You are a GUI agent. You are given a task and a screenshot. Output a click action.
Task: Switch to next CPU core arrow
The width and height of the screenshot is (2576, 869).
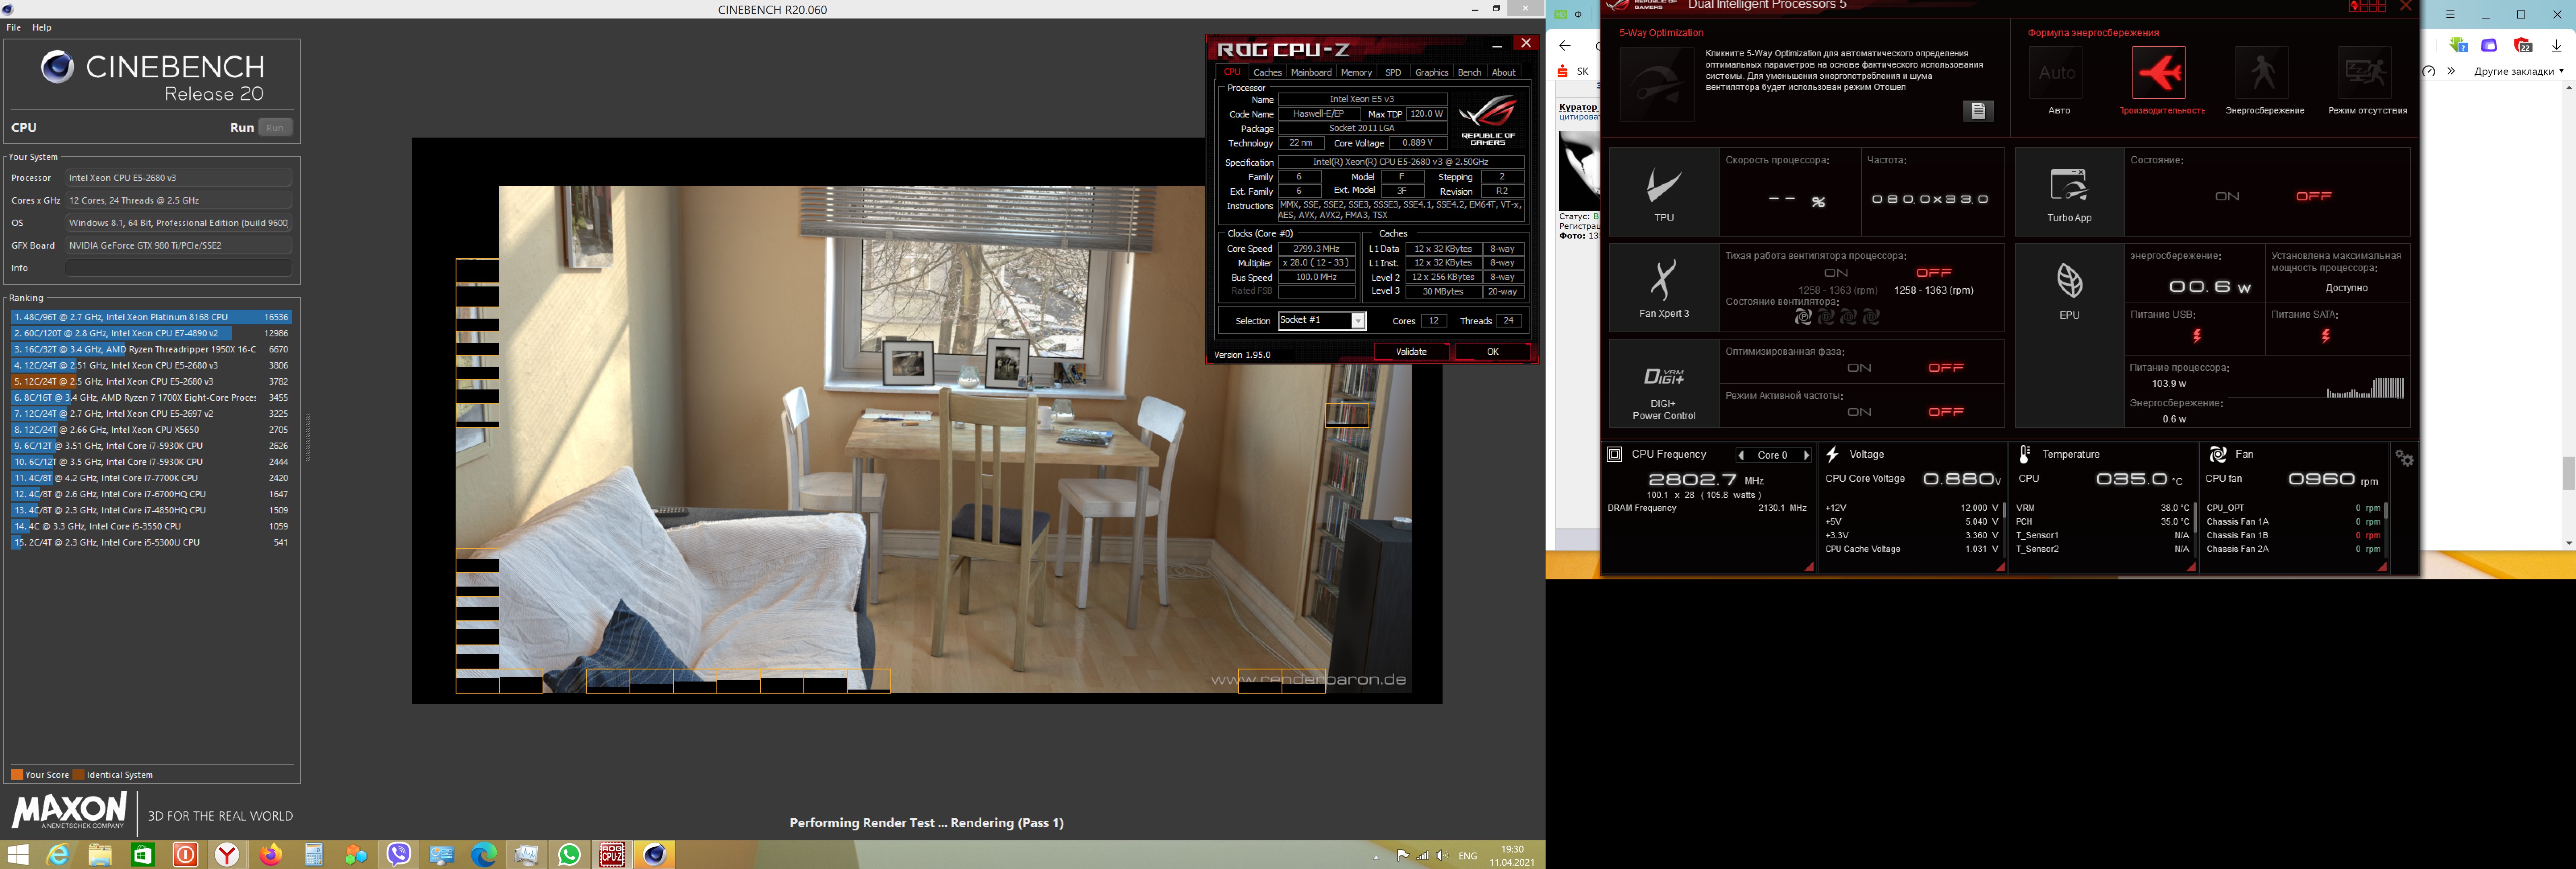pyautogui.click(x=1806, y=455)
